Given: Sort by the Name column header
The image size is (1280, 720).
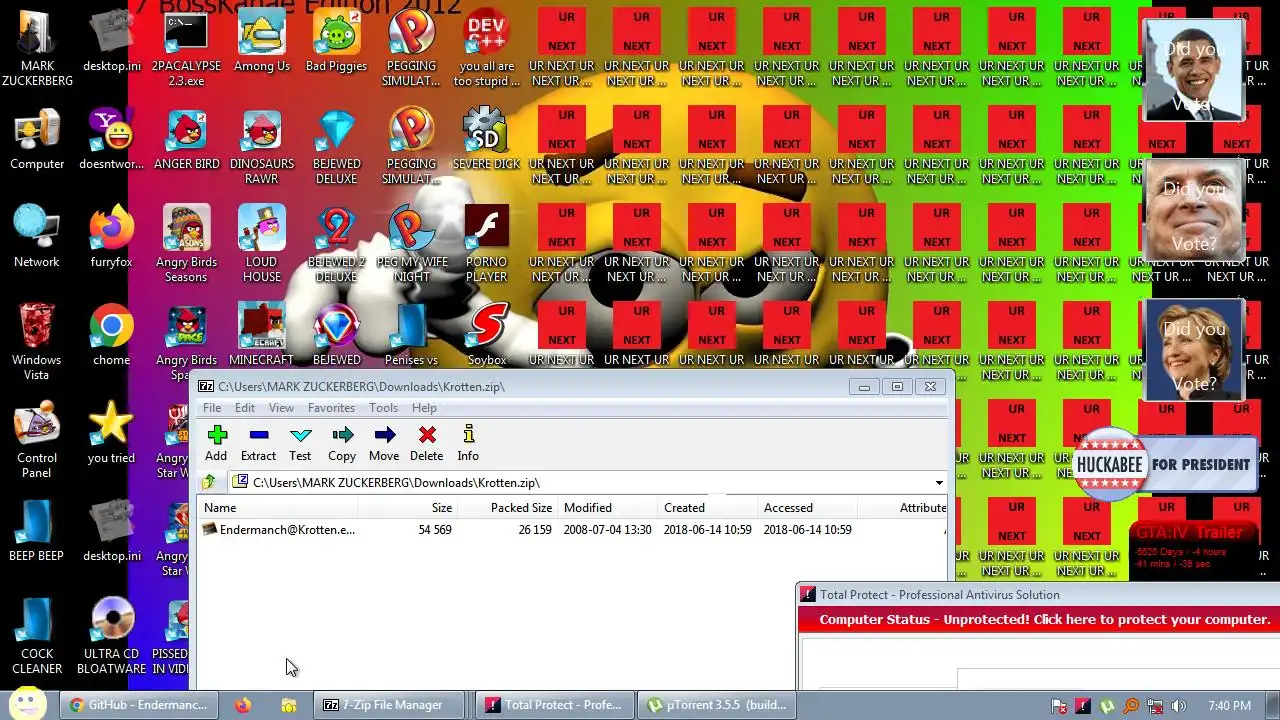Looking at the screenshot, I should point(278,508).
